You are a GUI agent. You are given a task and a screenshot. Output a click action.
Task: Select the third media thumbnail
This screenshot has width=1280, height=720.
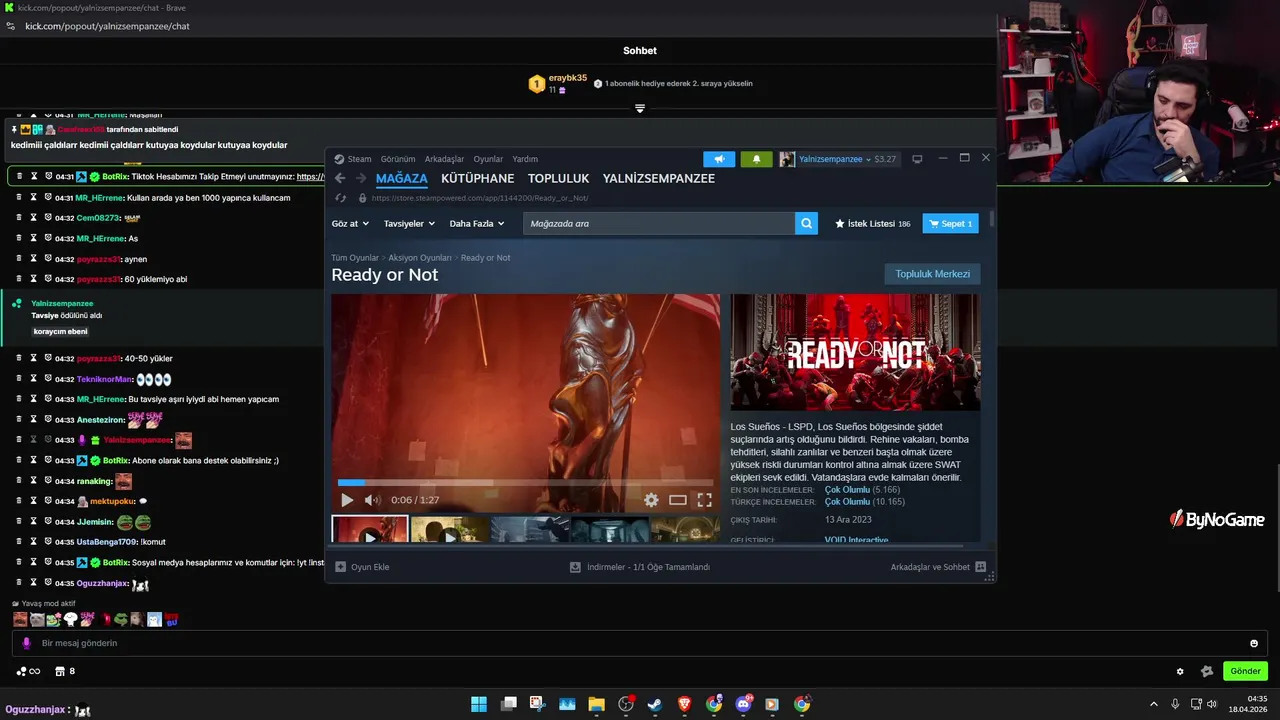[x=530, y=529]
